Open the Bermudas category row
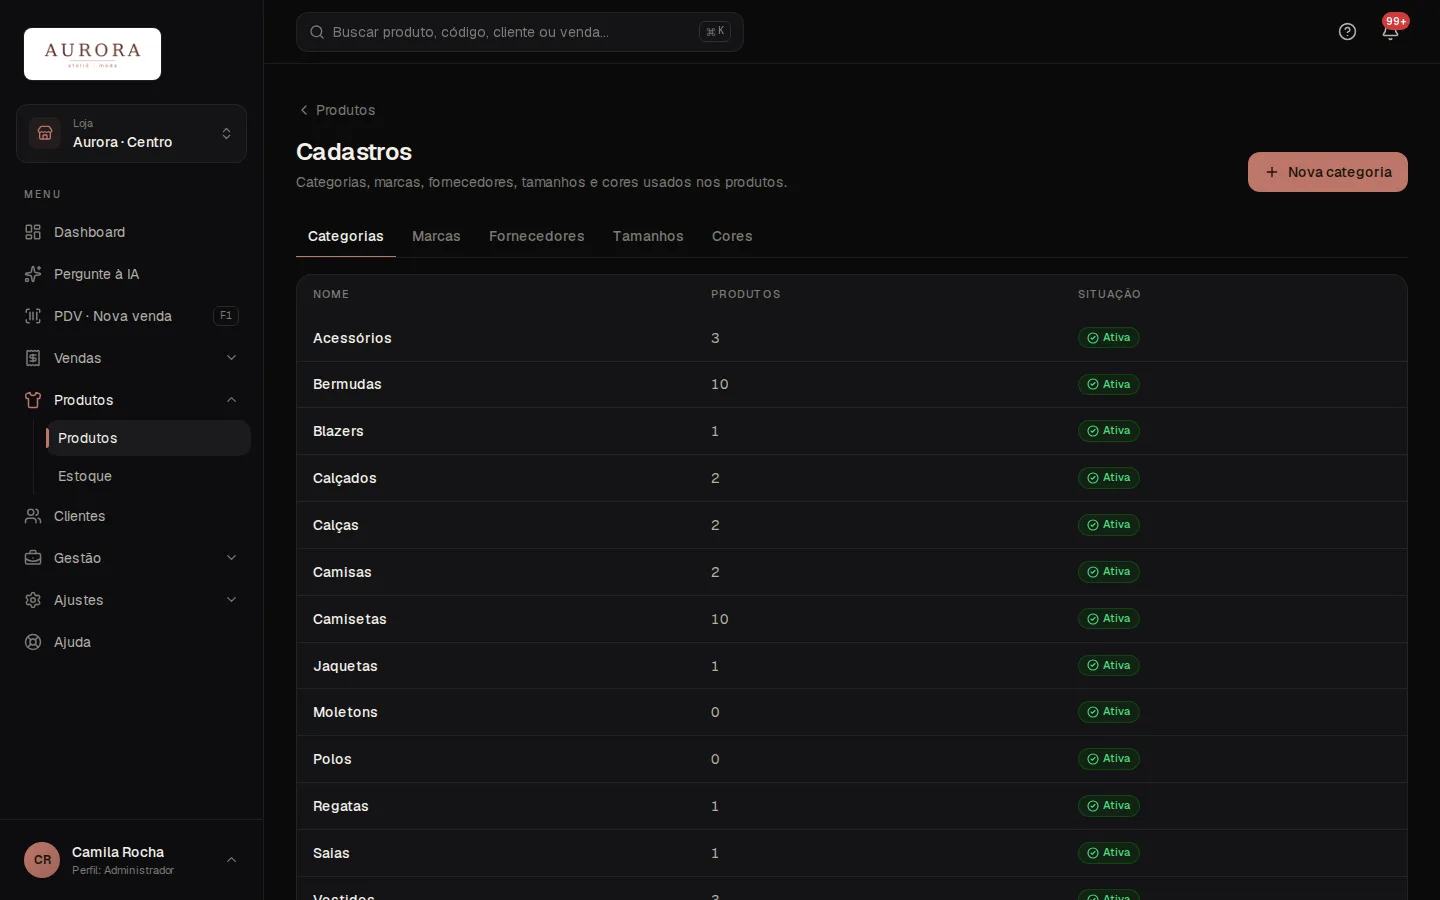1440x900 pixels. click(852, 385)
